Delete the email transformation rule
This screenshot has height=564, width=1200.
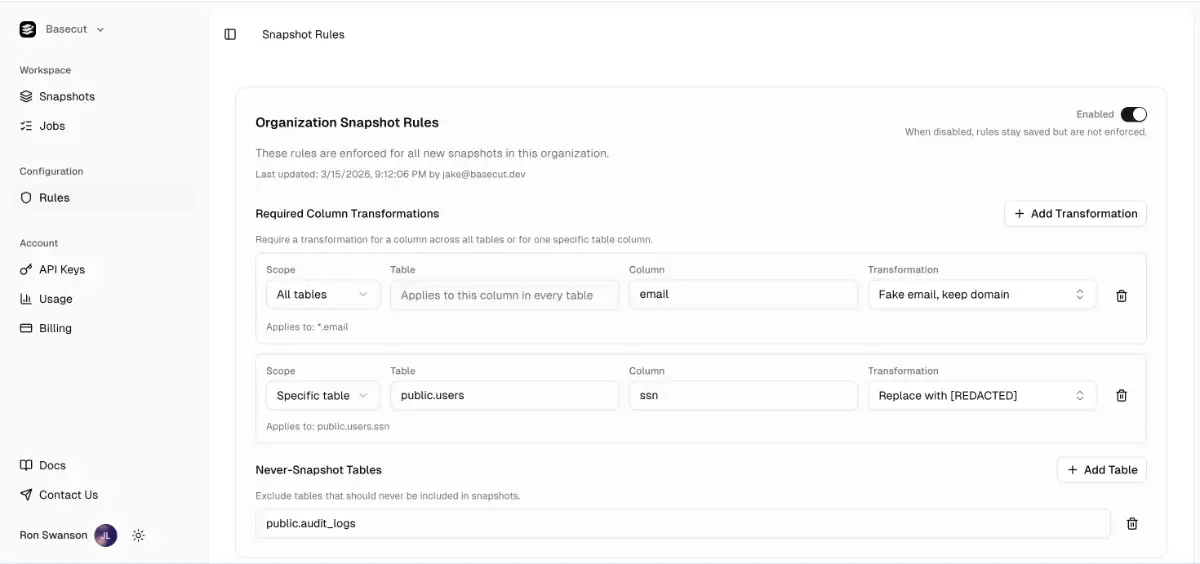1121,295
